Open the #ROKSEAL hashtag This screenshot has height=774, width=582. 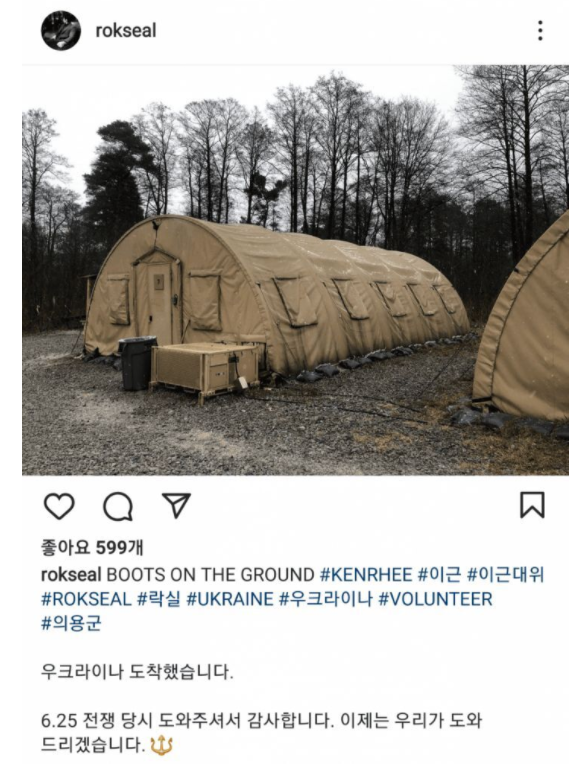click(86, 599)
